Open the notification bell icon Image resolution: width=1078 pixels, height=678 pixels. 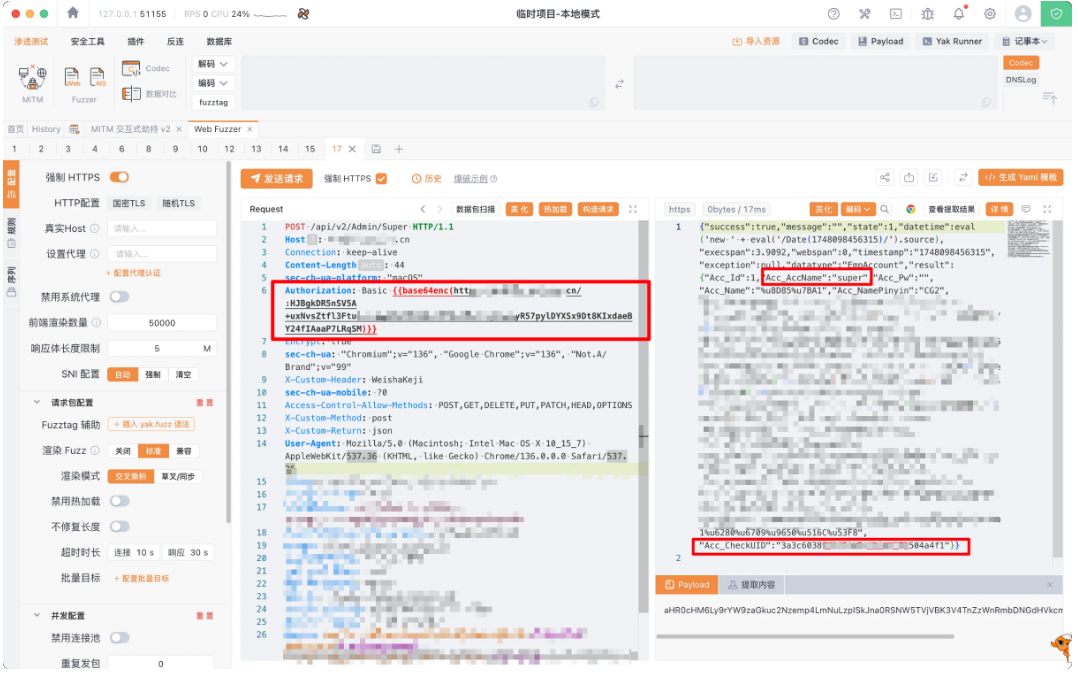(959, 14)
